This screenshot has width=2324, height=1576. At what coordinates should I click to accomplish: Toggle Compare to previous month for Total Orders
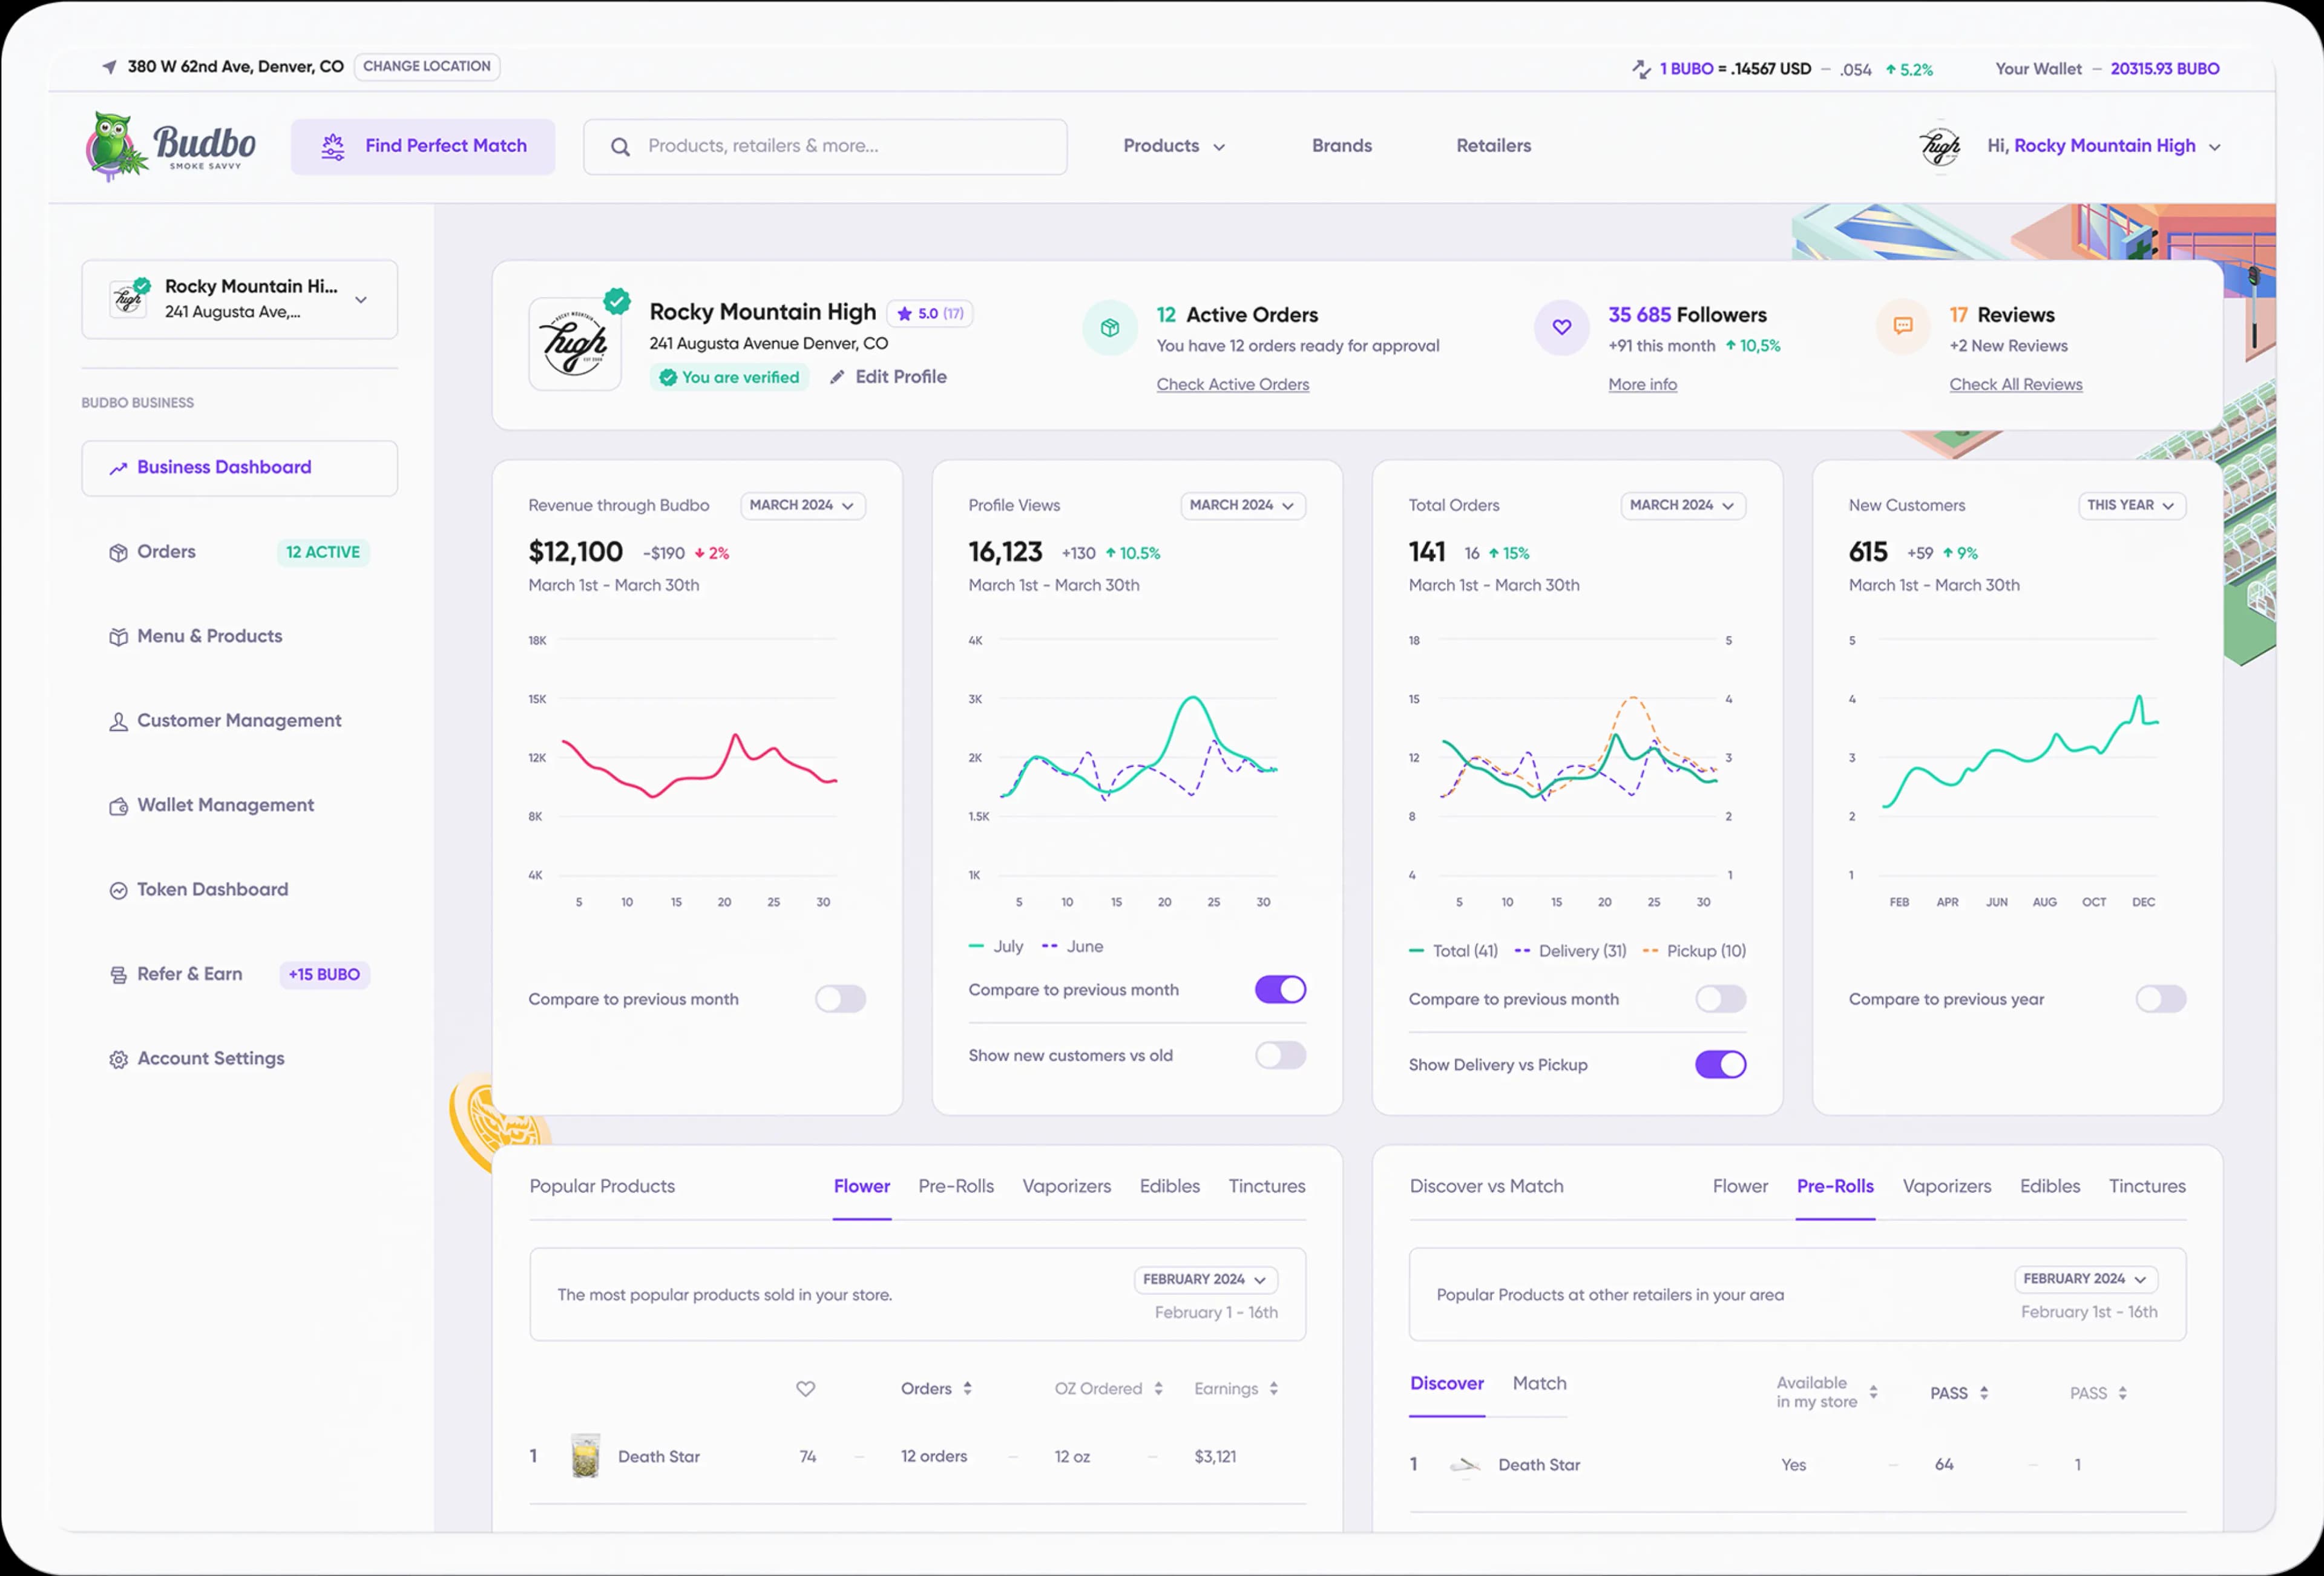click(1720, 999)
